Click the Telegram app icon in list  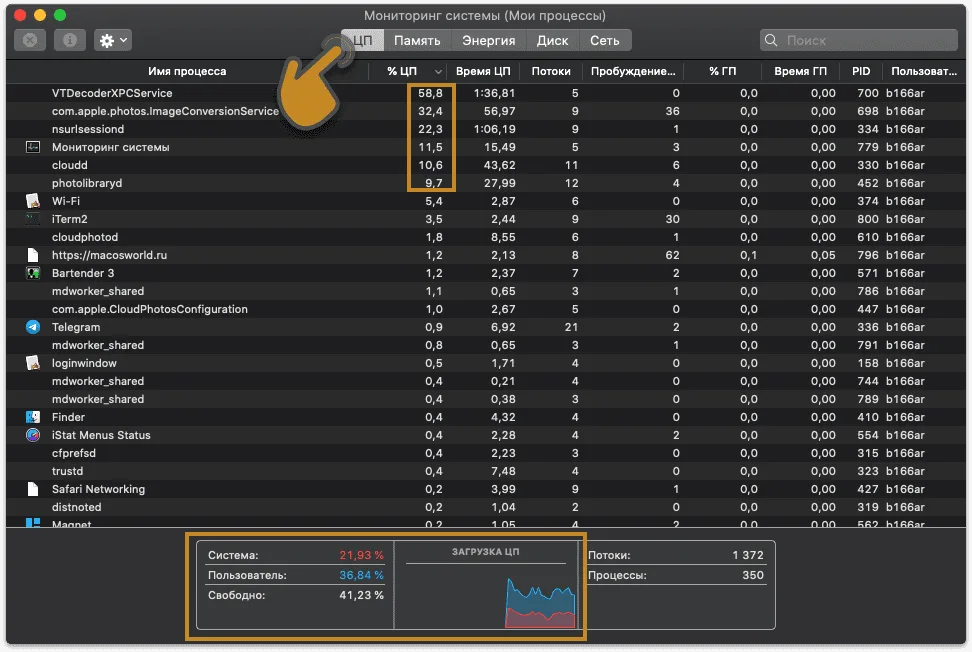point(33,327)
